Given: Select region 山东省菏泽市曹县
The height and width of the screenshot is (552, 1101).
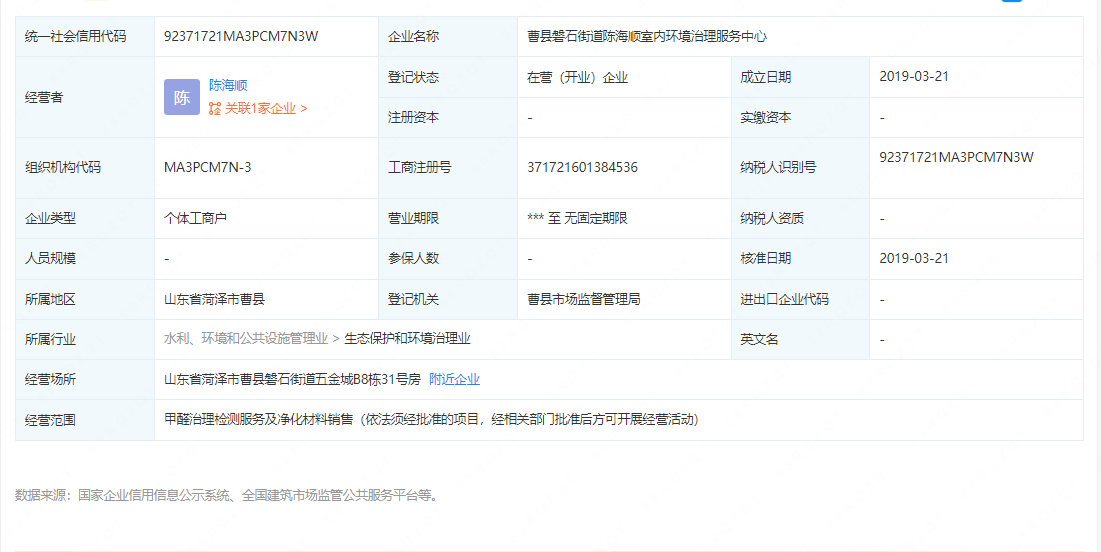Looking at the screenshot, I should pyautogui.click(x=214, y=299).
